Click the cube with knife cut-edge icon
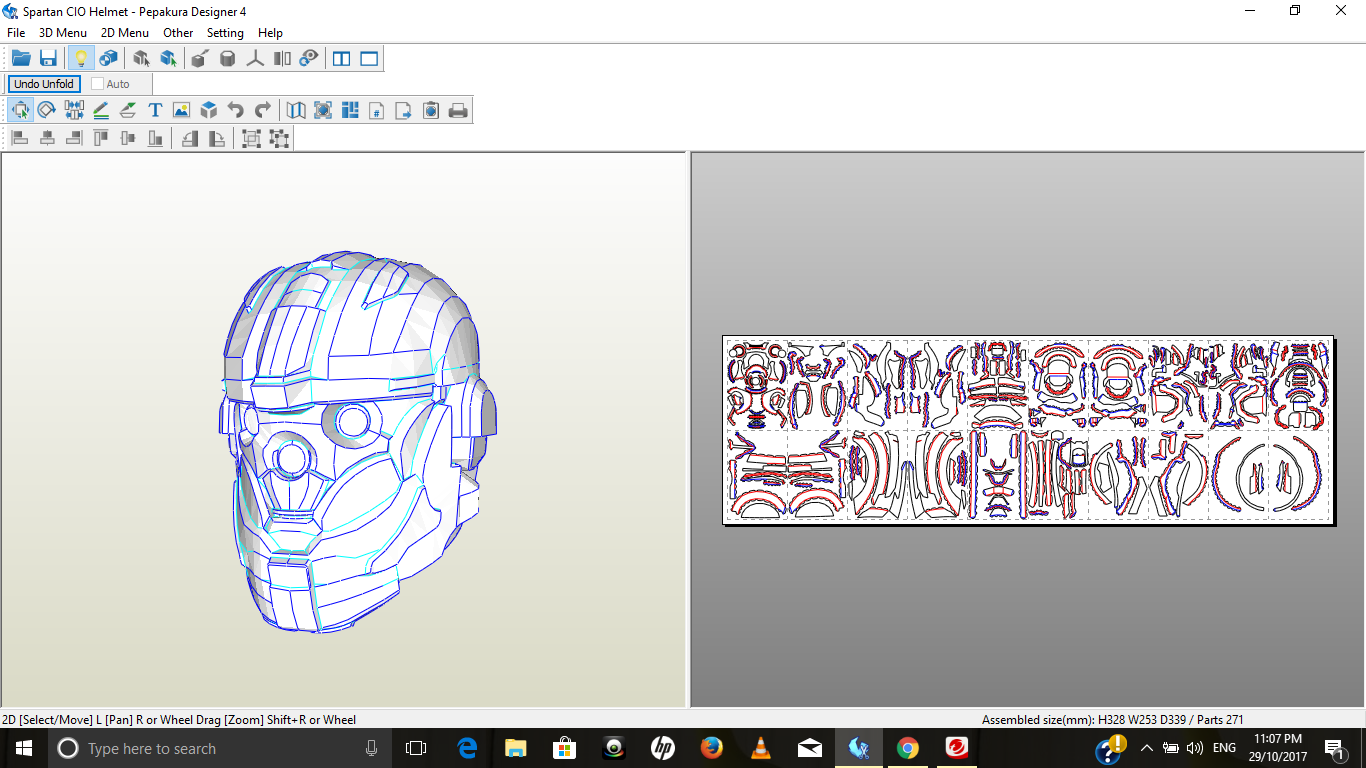1366x768 pixels. 199,58
